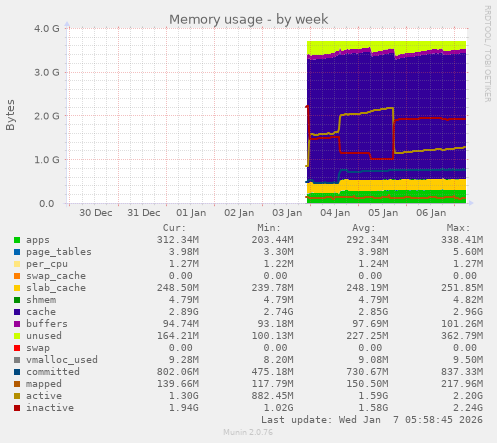The image size is (497, 443).
Task: Select the 'swap_cache' legend label
Action: [56, 276]
